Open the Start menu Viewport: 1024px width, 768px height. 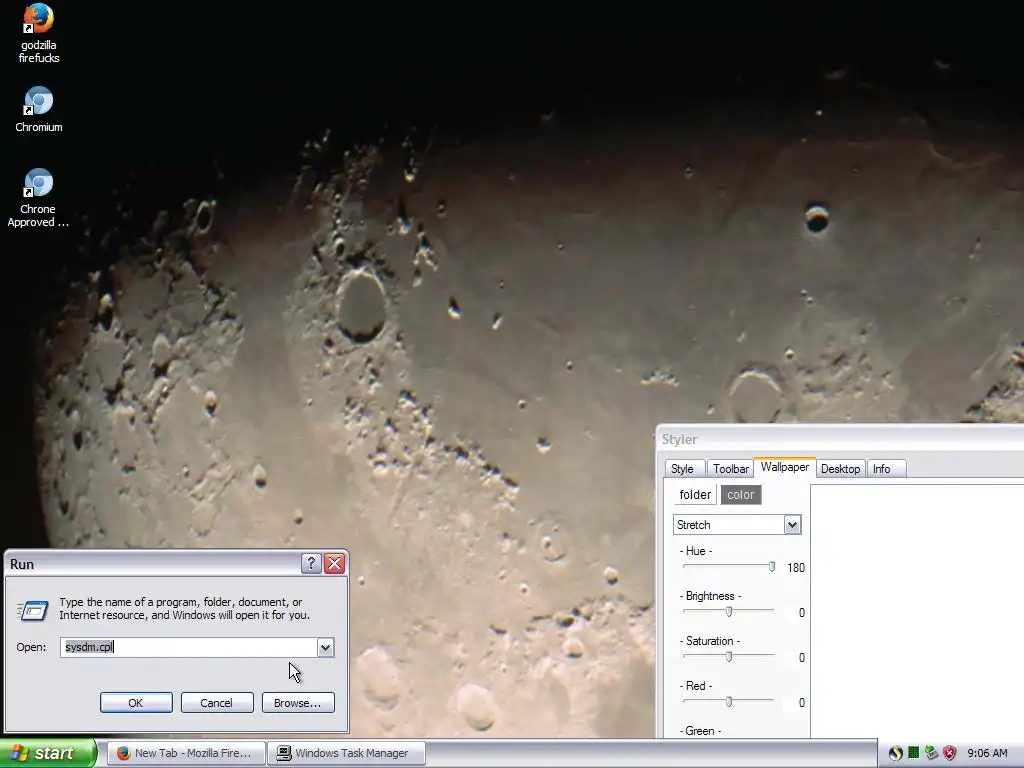click(48, 753)
